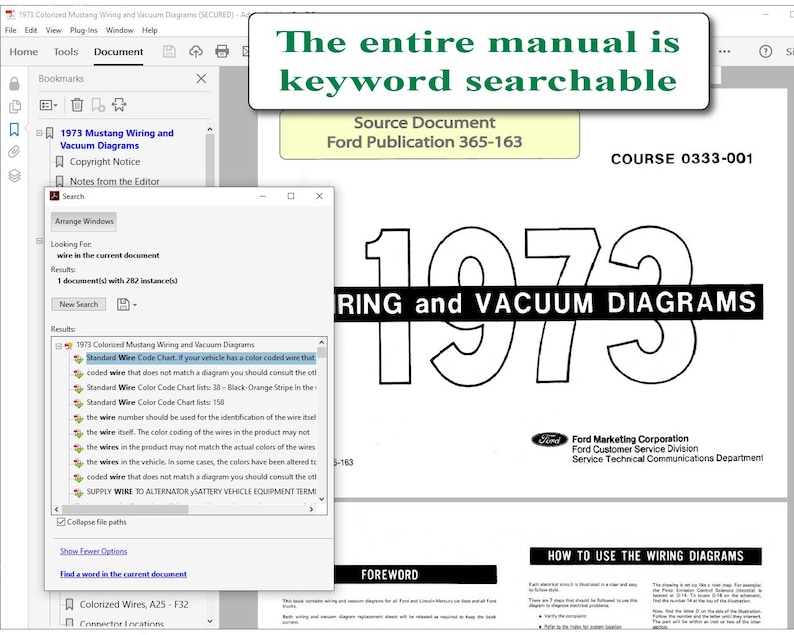The height and width of the screenshot is (635, 794).
Task: Collapse 1973 Mustang Wiring bookmark tree
Action: (39, 133)
